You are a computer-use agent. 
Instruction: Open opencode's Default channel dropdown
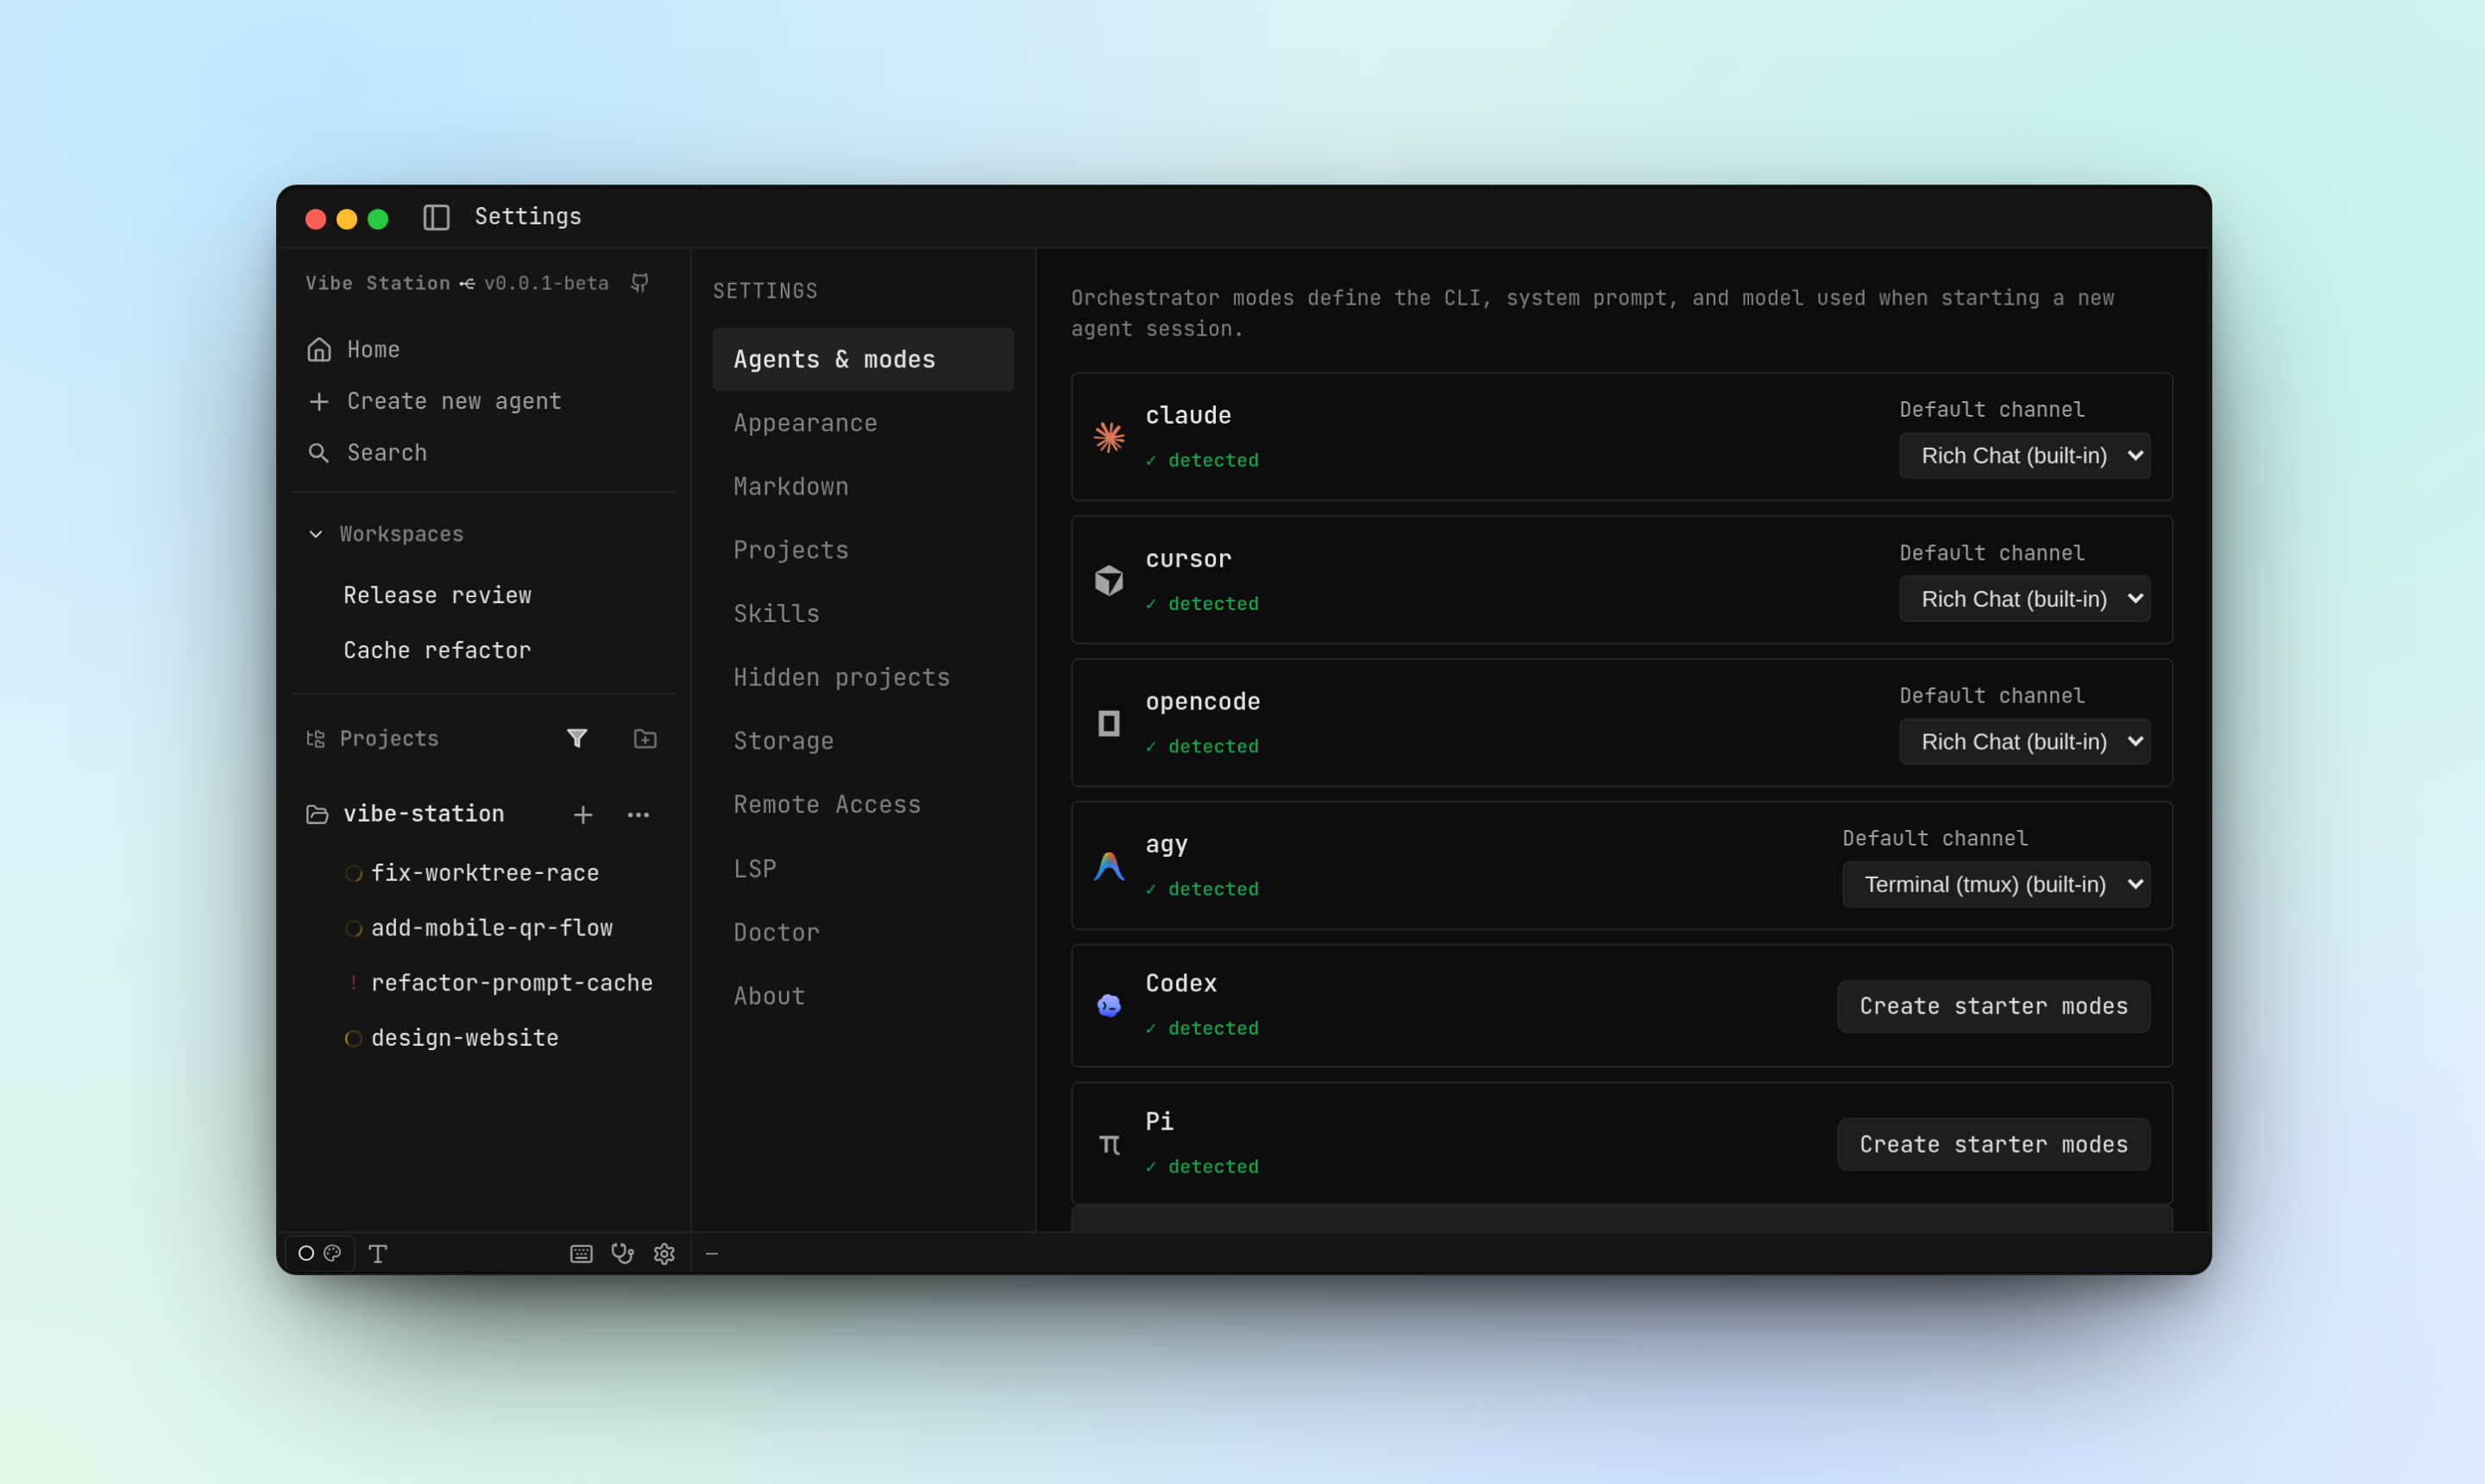2024,741
